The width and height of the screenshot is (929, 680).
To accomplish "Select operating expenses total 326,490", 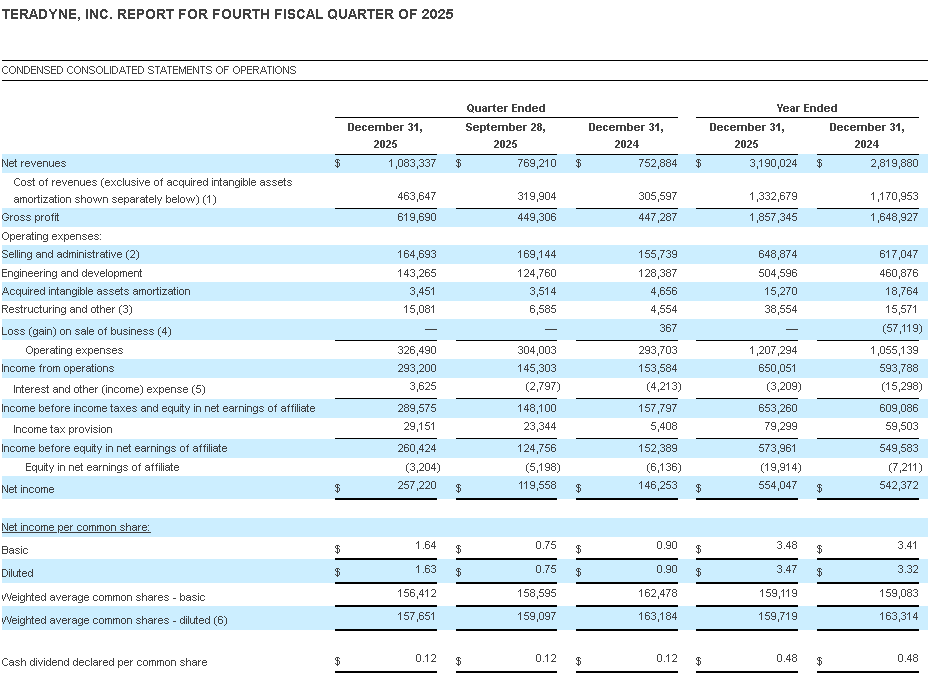I will [417, 351].
